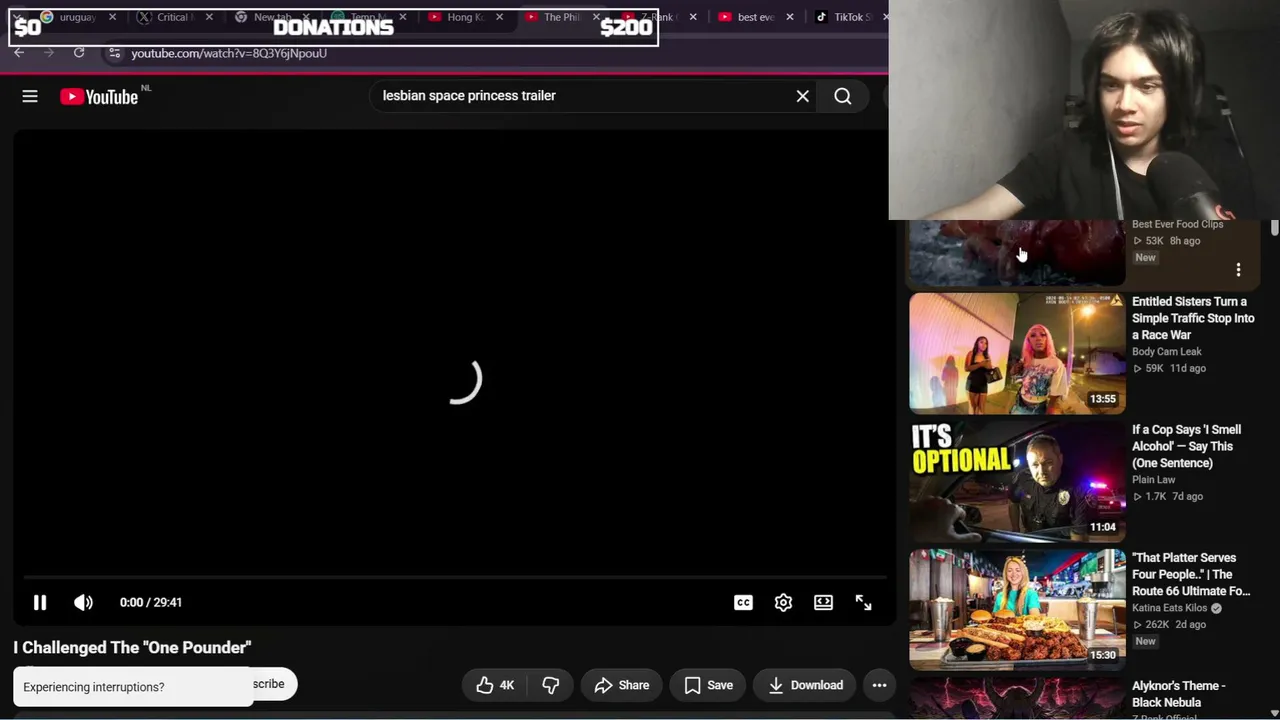Enter full screen on the video
Image resolution: width=1280 pixels, height=720 pixels.
click(863, 602)
